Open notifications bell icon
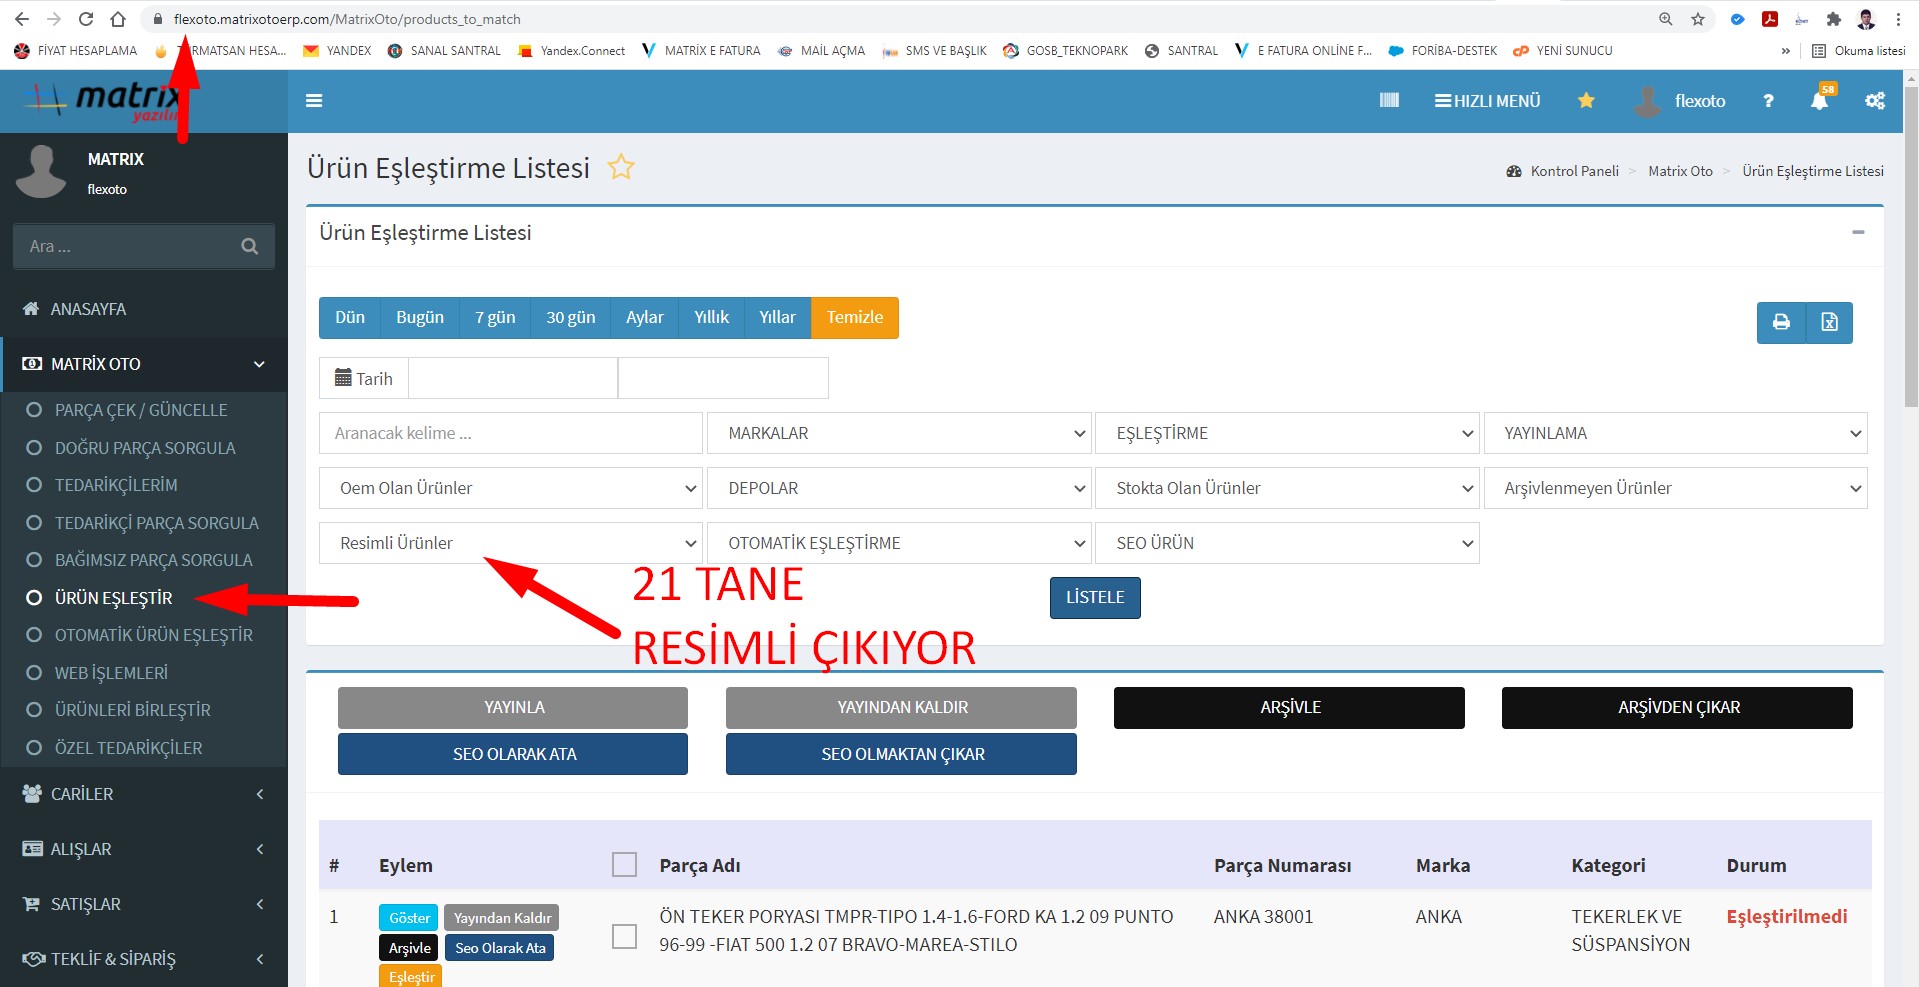The height and width of the screenshot is (987, 1919). 1819,101
